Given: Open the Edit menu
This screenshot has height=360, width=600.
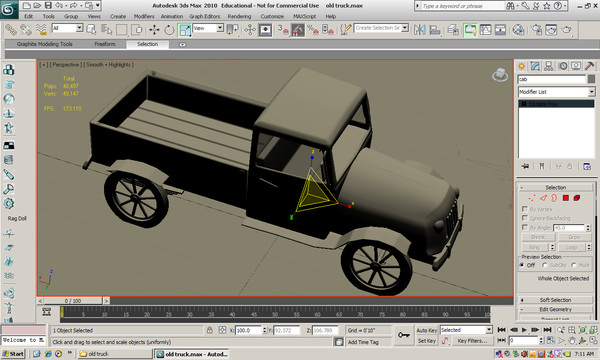Looking at the screenshot, I should (28, 16).
